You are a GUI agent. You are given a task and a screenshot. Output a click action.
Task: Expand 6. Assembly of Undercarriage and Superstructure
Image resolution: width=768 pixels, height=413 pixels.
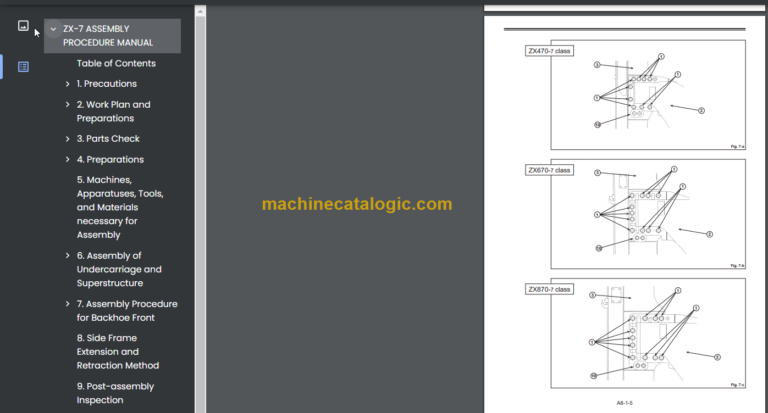(68, 256)
